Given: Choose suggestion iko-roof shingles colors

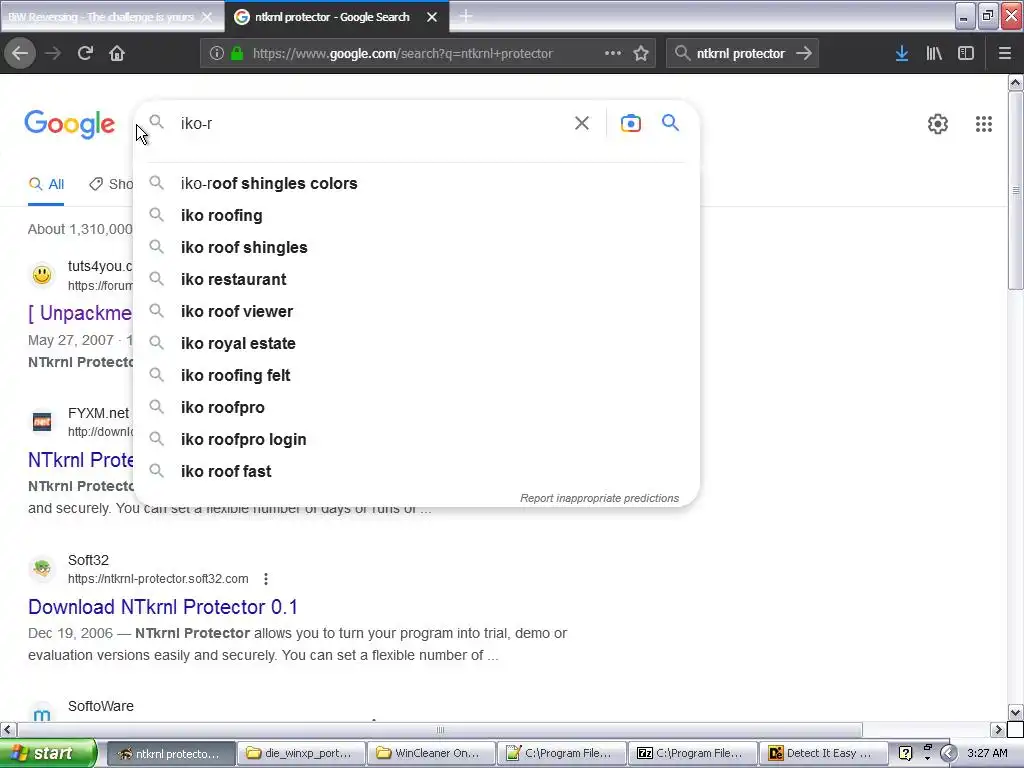Looking at the screenshot, I should pyautogui.click(x=416, y=184).
